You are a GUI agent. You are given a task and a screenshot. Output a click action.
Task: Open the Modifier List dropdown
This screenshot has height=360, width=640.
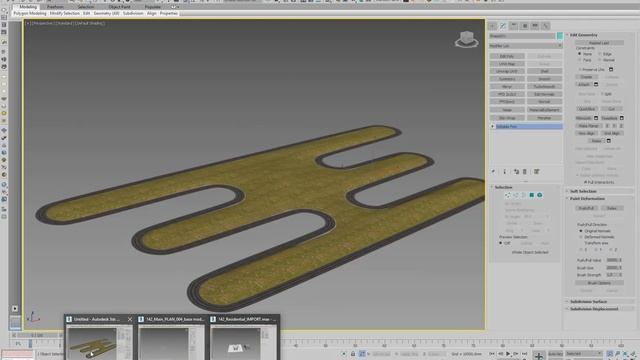click(x=525, y=46)
